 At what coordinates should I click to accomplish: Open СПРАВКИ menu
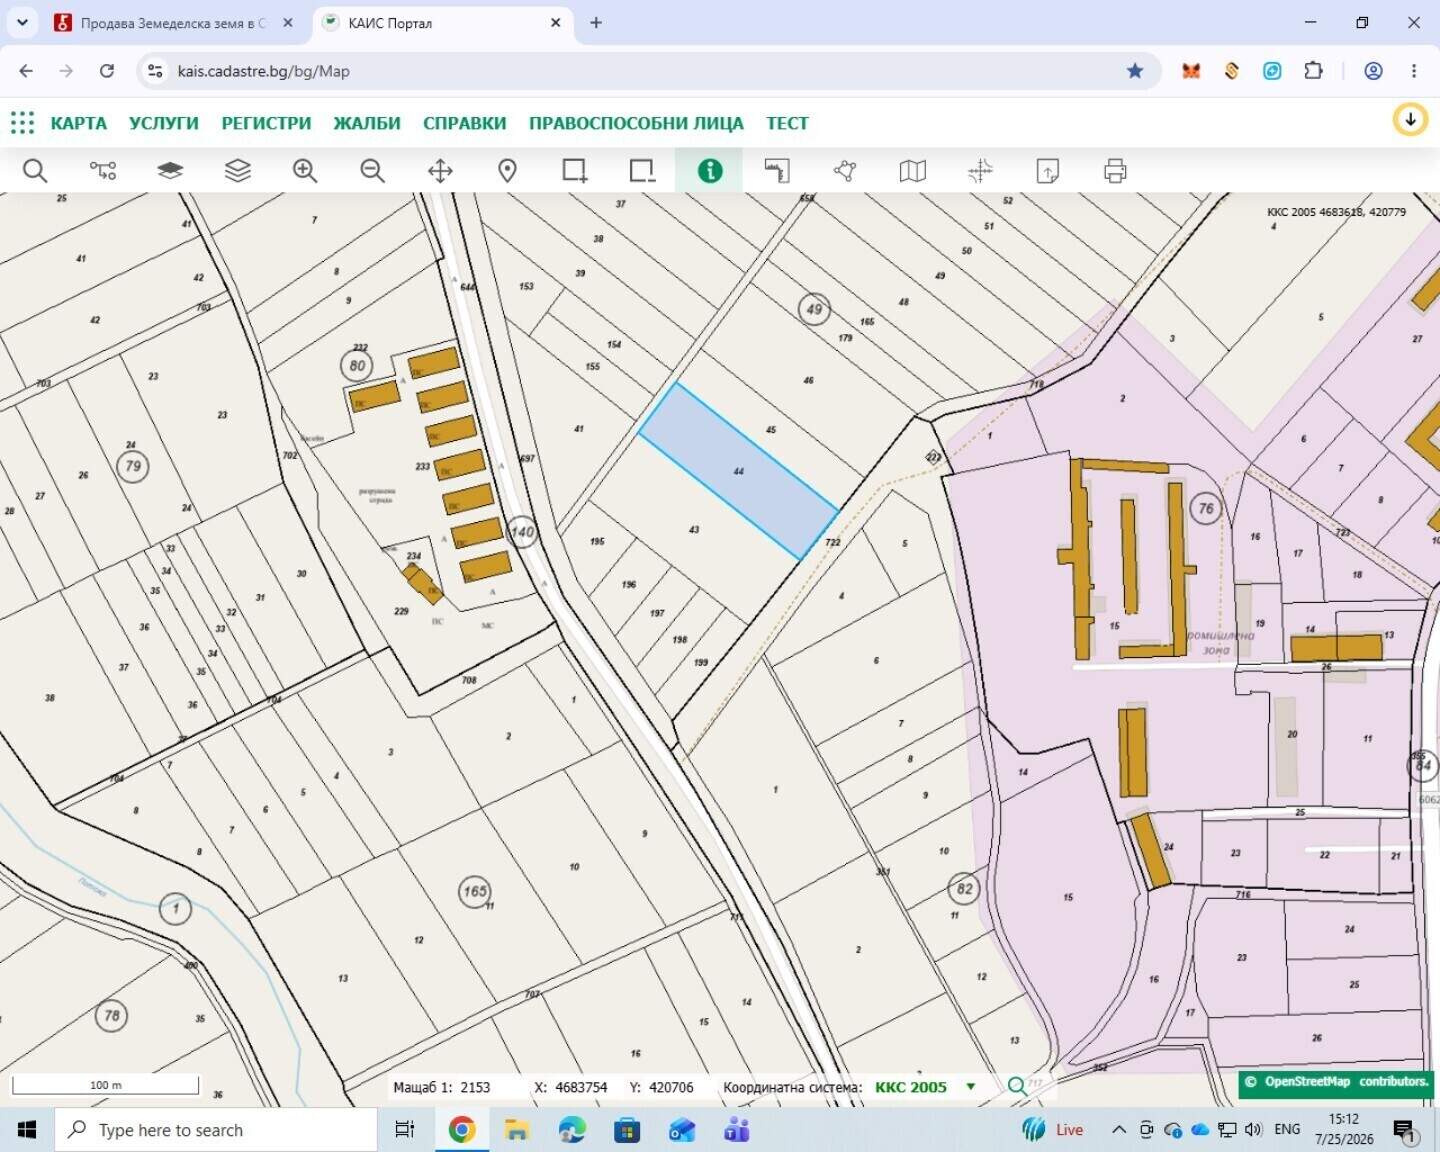[x=465, y=123]
